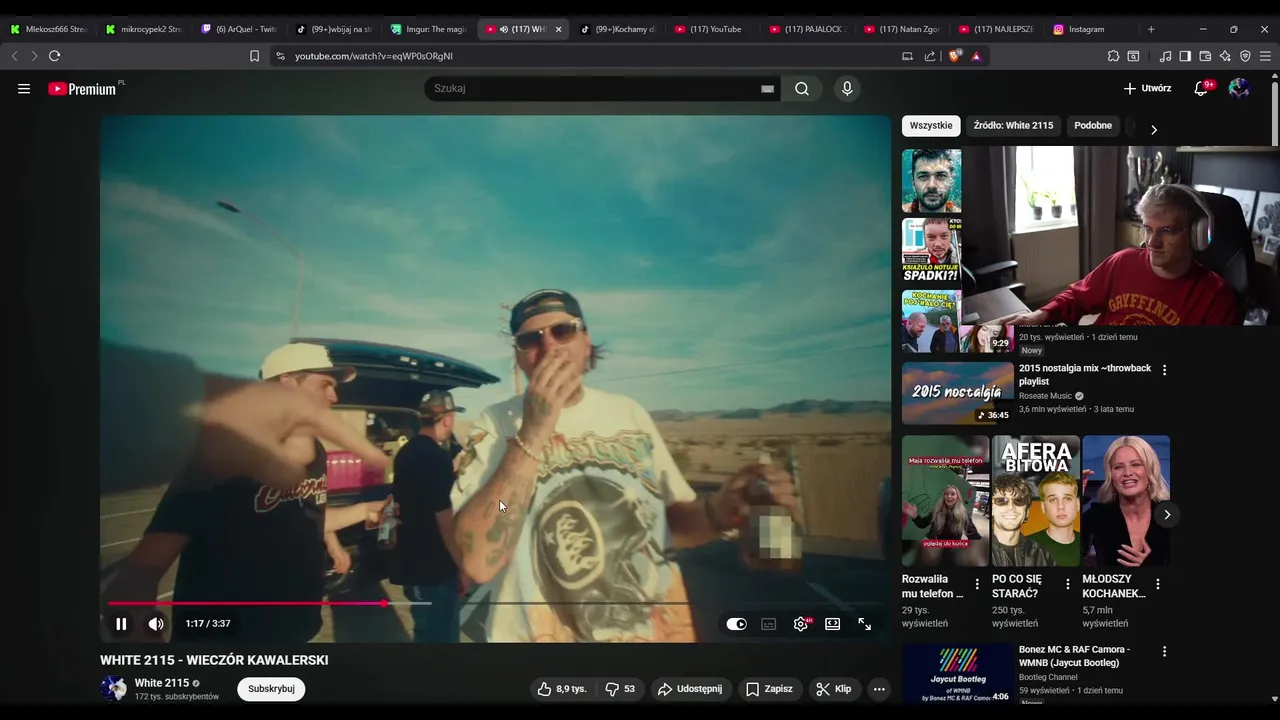Open White 2115 channel avatar
This screenshot has height=720, width=1280.
click(x=114, y=689)
